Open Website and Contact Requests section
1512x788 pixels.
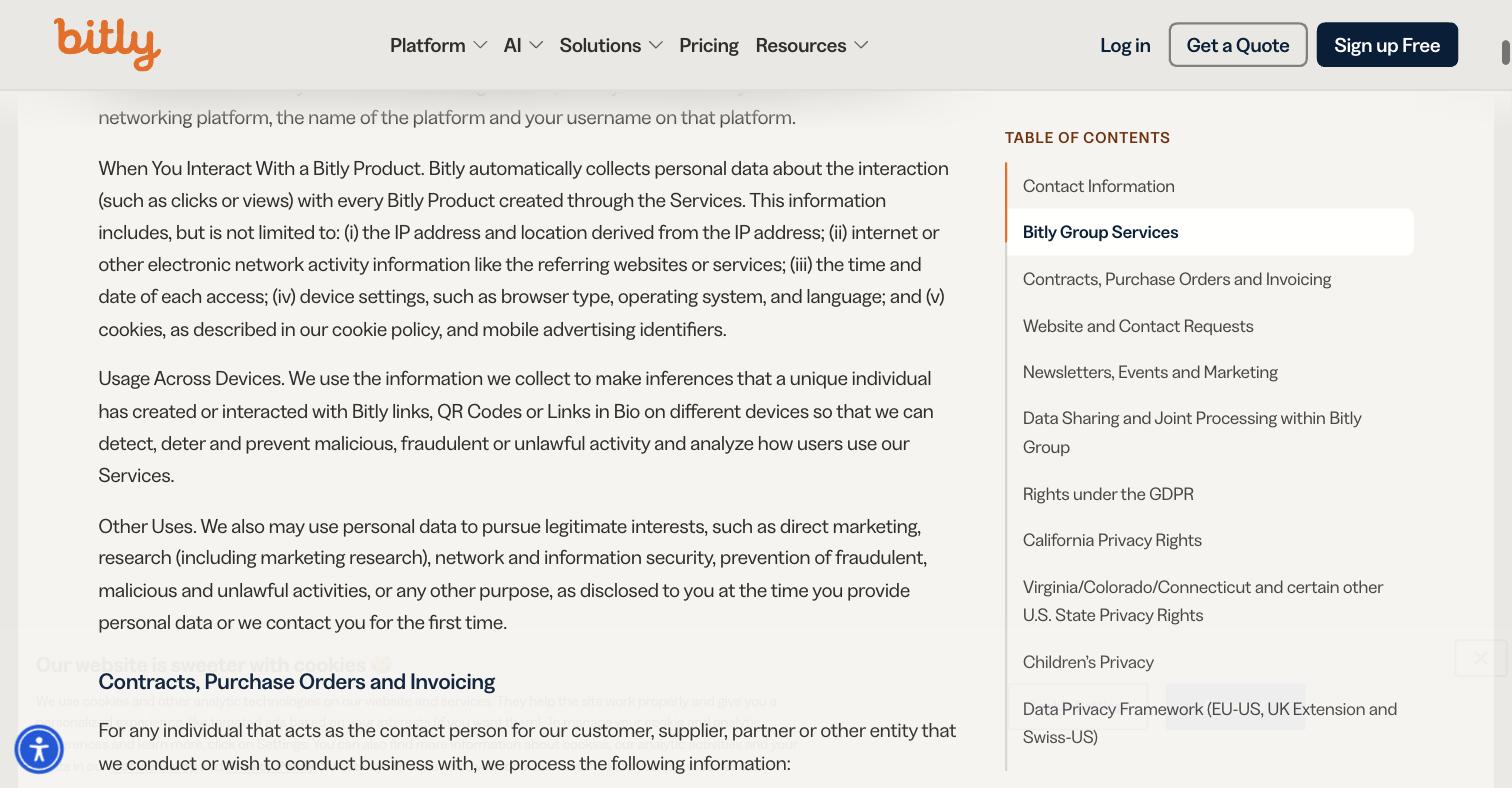tap(1137, 326)
